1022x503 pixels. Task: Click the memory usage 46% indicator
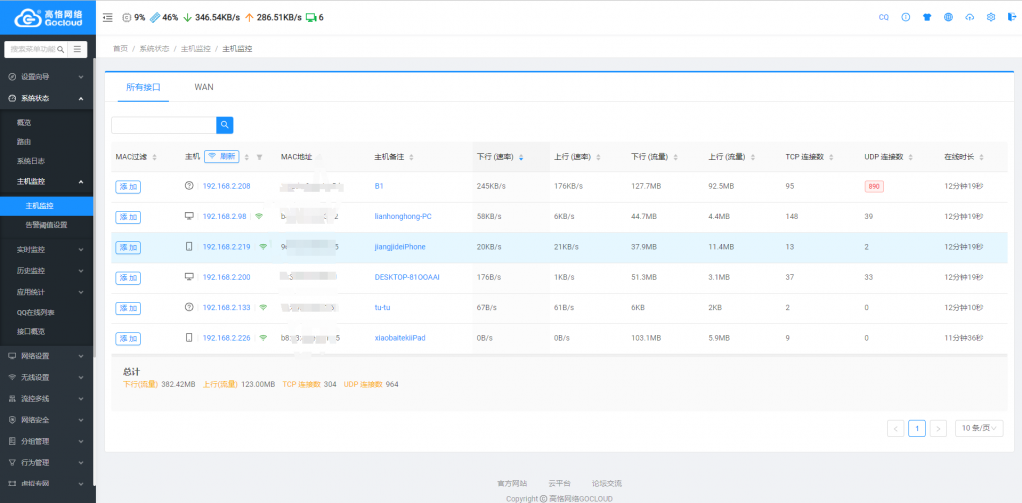pyautogui.click(x=164, y=18)
